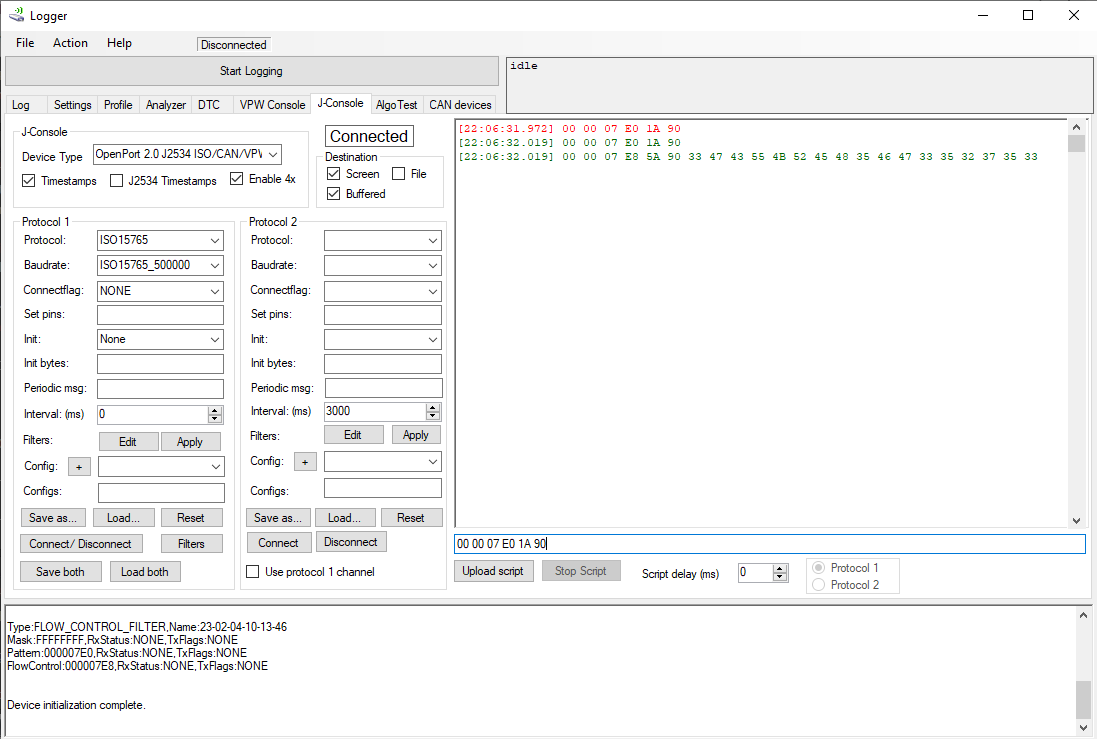Uncheck the Screen destination checkbox
Screen dimensions: 1097x739
334,174
